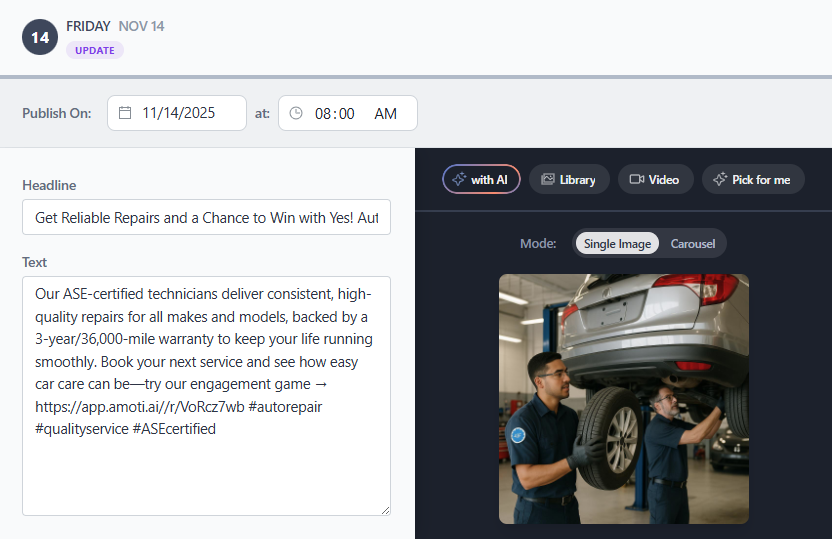The width and height of the screenshot is (832, 539).
Task: Click the mechanics image preview
Action: [x=623, y=398]
